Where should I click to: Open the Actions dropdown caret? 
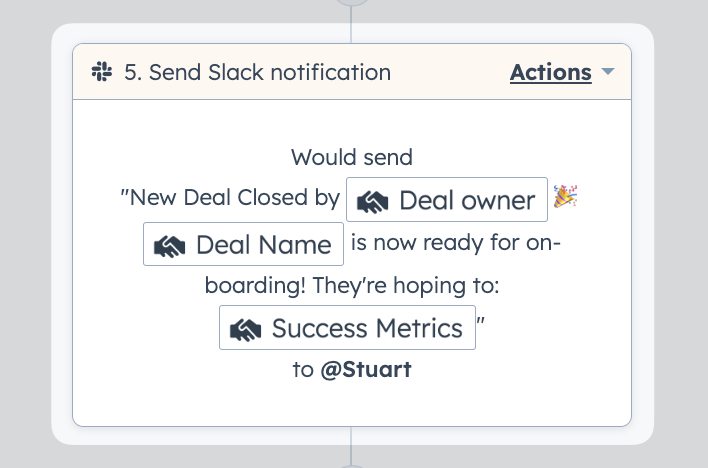608,71
